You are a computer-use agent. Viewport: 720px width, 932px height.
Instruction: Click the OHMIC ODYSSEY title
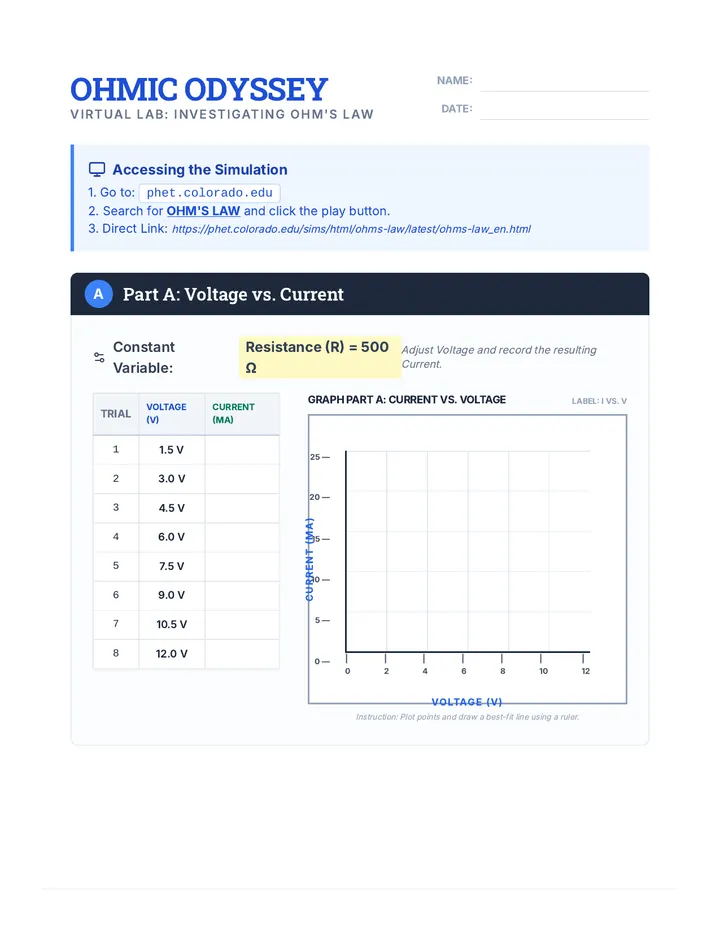tap(199, 89)
